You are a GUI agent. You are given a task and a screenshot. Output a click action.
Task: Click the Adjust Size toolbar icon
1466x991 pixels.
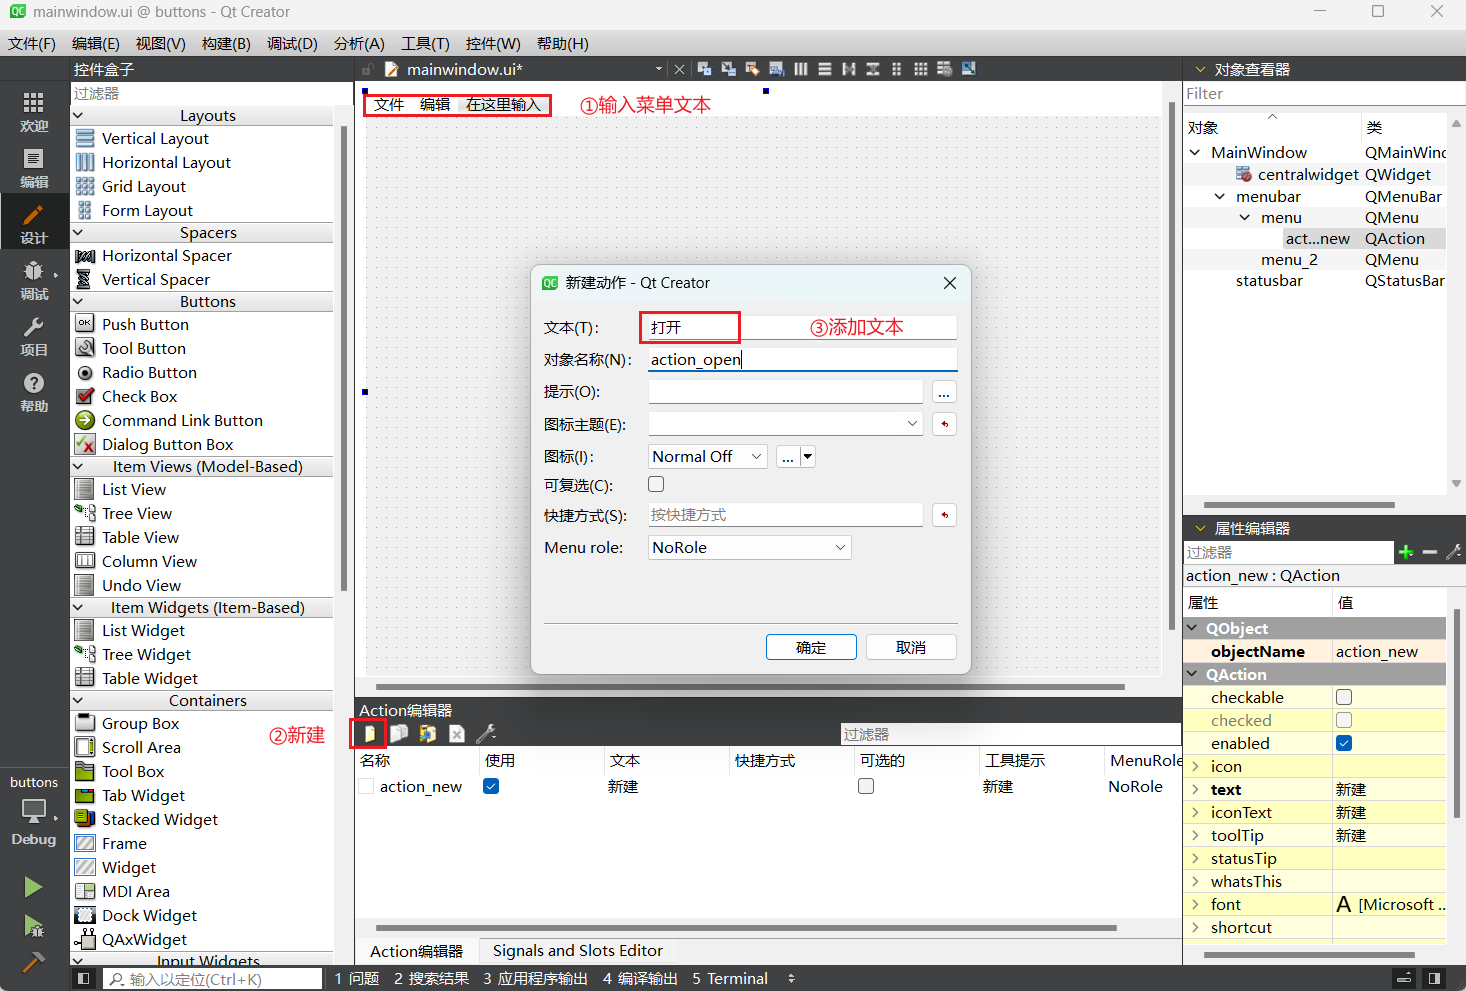coord(969,69)
